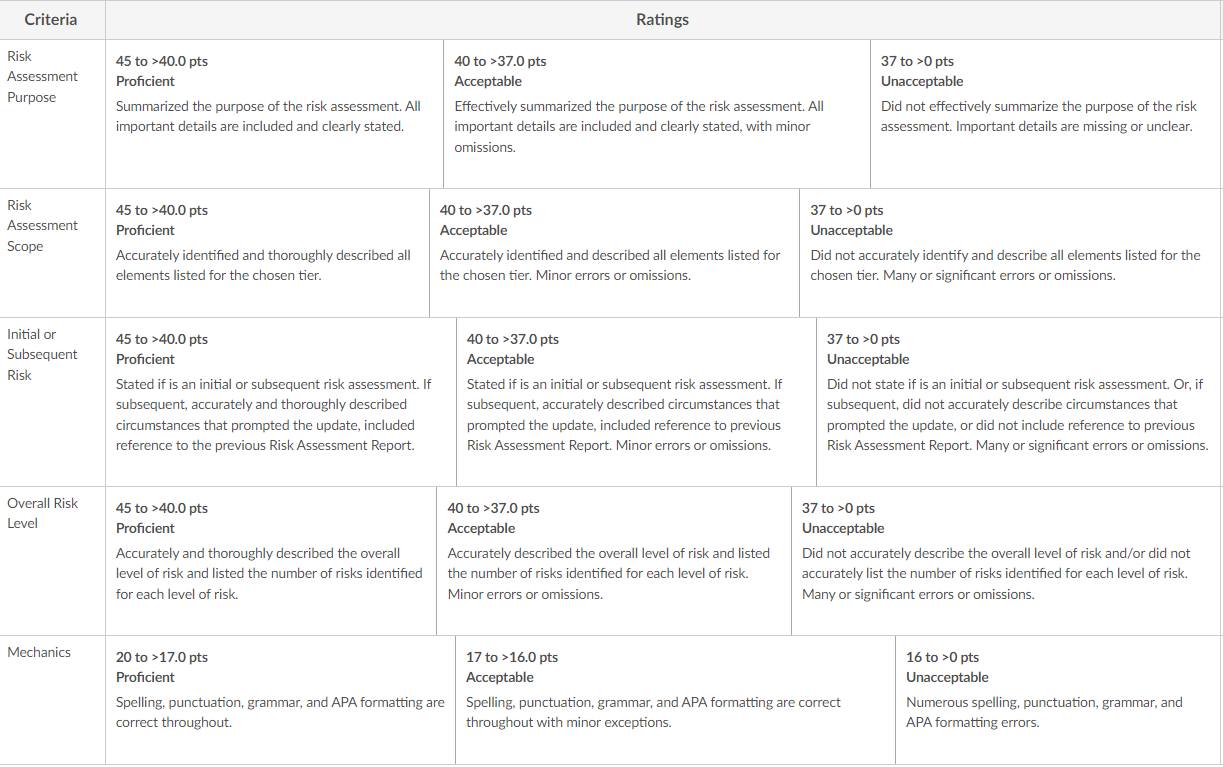Pick Unacceptable rating for Risk Assessment Scope
The width and height of the screenshot is (1223, 767).
coord(1011,253)
